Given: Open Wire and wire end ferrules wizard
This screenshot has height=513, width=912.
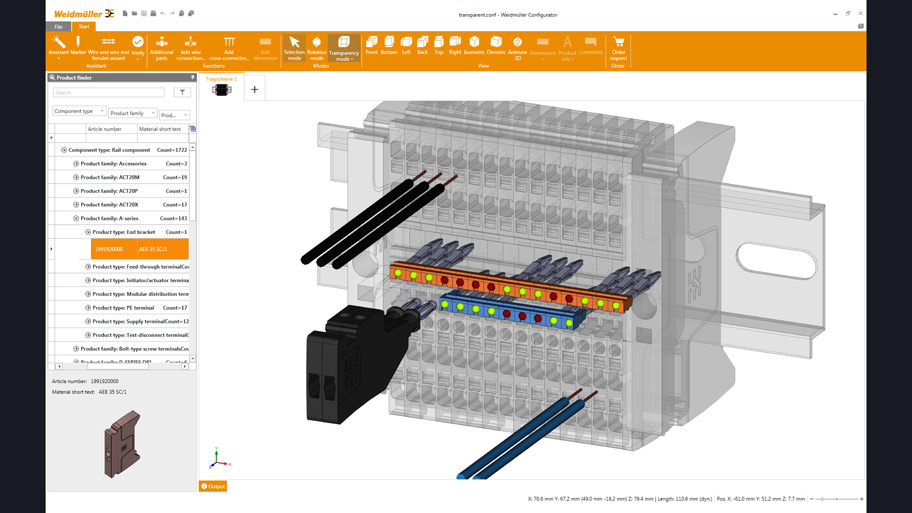Looking at the screenshot, I should coord(108,46).
